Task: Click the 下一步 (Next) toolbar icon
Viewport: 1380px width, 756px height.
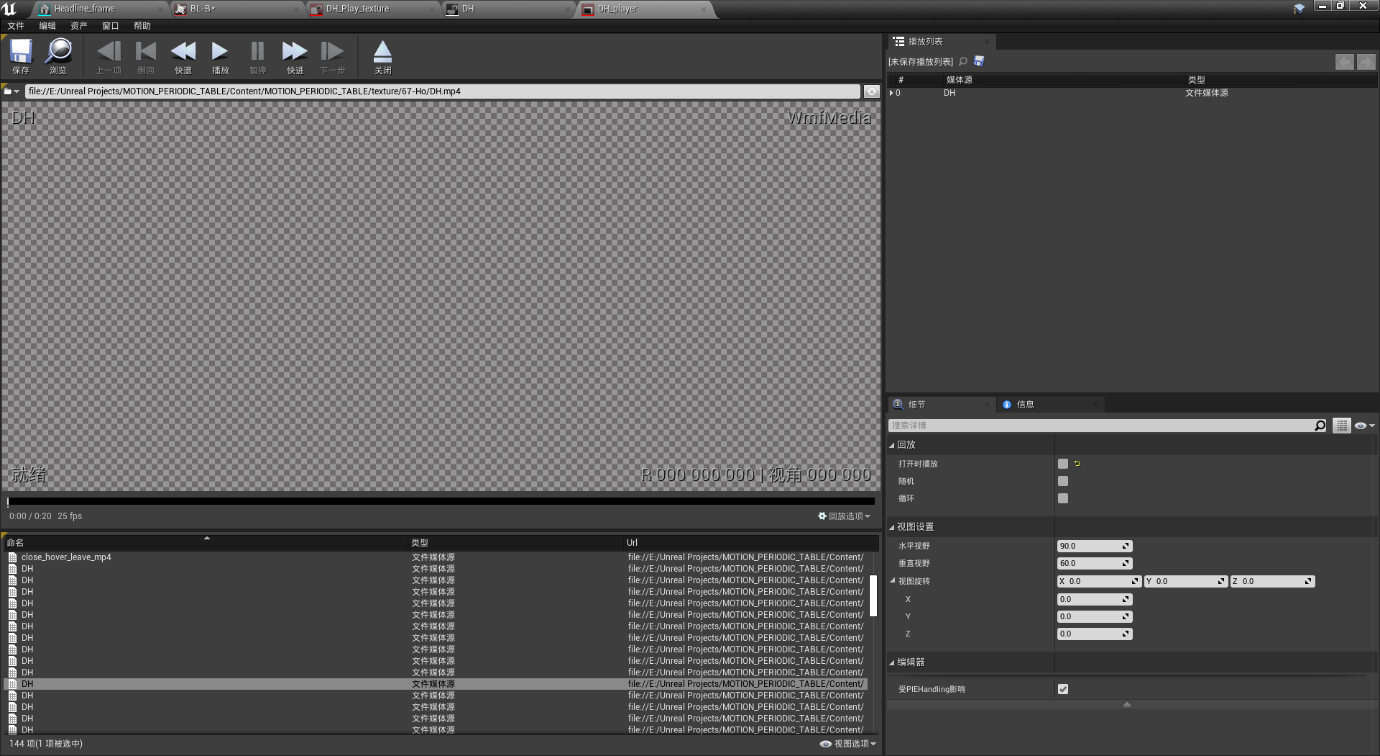Action: [332, 51]
